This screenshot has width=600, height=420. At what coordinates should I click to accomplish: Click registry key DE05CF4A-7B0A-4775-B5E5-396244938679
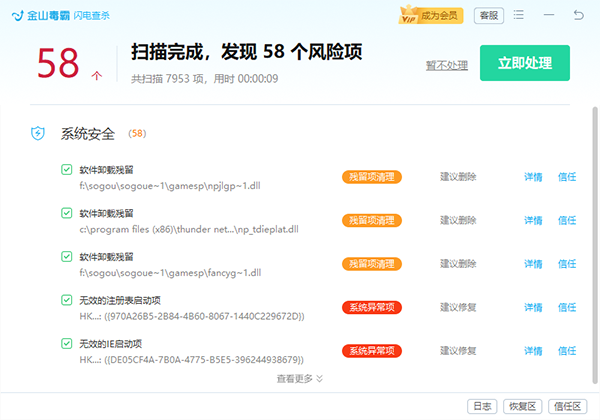(192, 360)
